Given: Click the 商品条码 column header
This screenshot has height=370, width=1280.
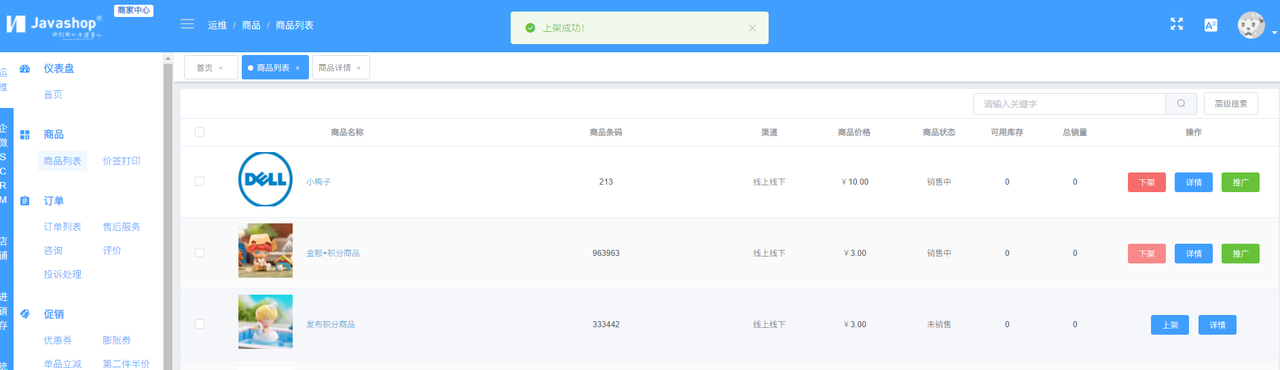Looking at the screenshot, I should coord(606,132).
